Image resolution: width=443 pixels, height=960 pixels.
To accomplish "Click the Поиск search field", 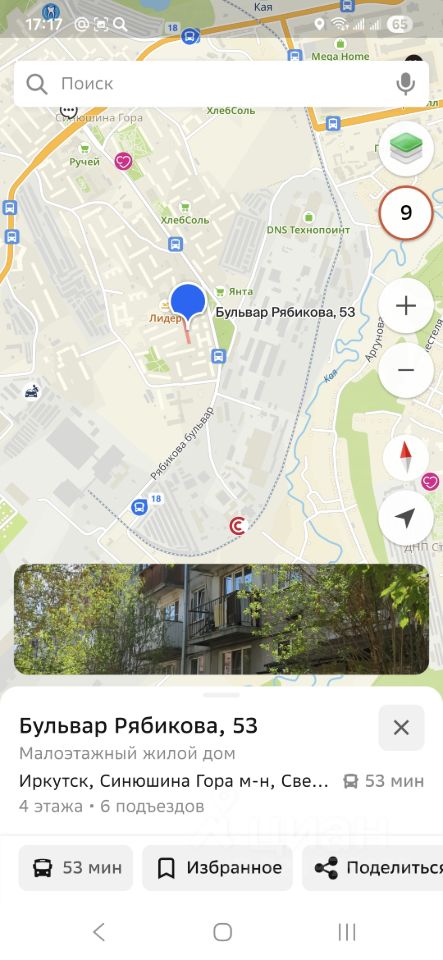I will pos(222,83).
